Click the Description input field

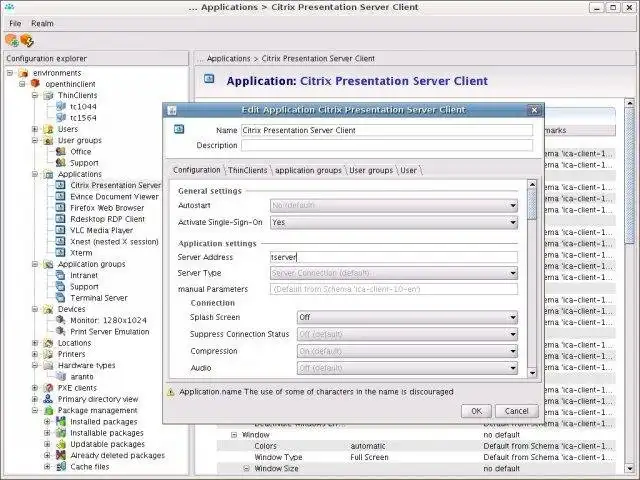pos(387,145)
